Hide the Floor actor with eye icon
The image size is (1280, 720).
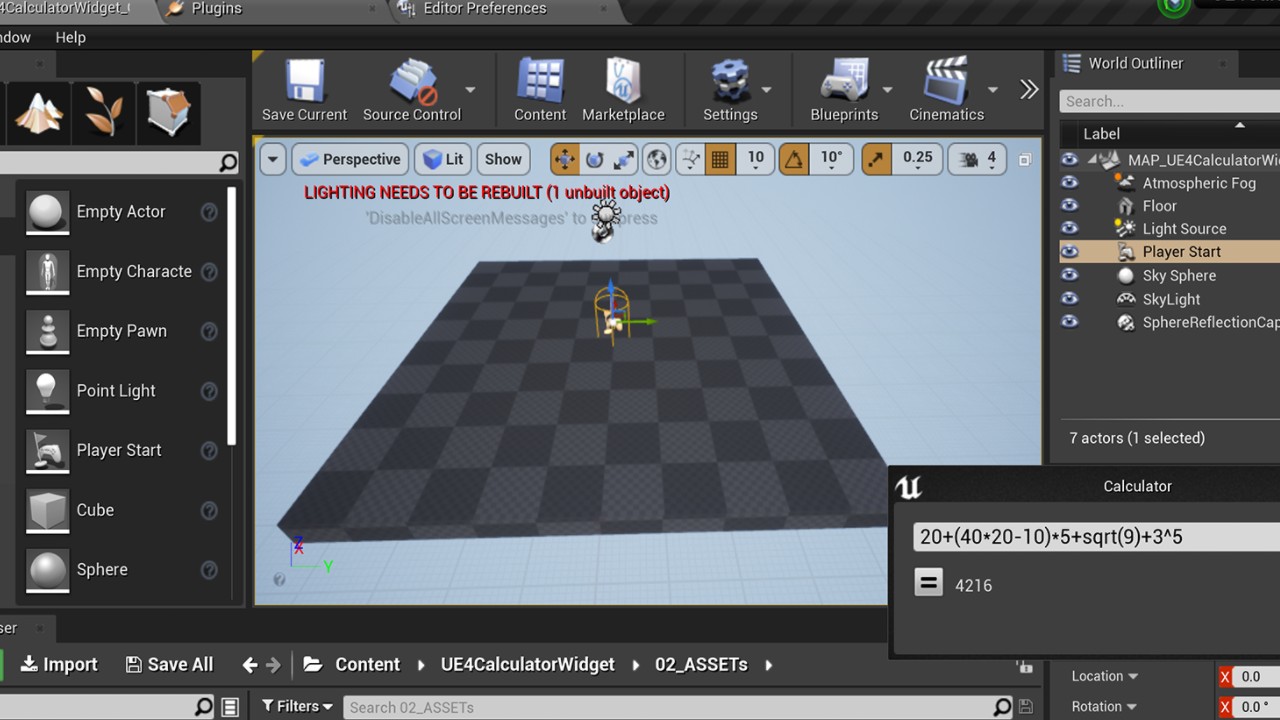click(x=1069, y=206)
